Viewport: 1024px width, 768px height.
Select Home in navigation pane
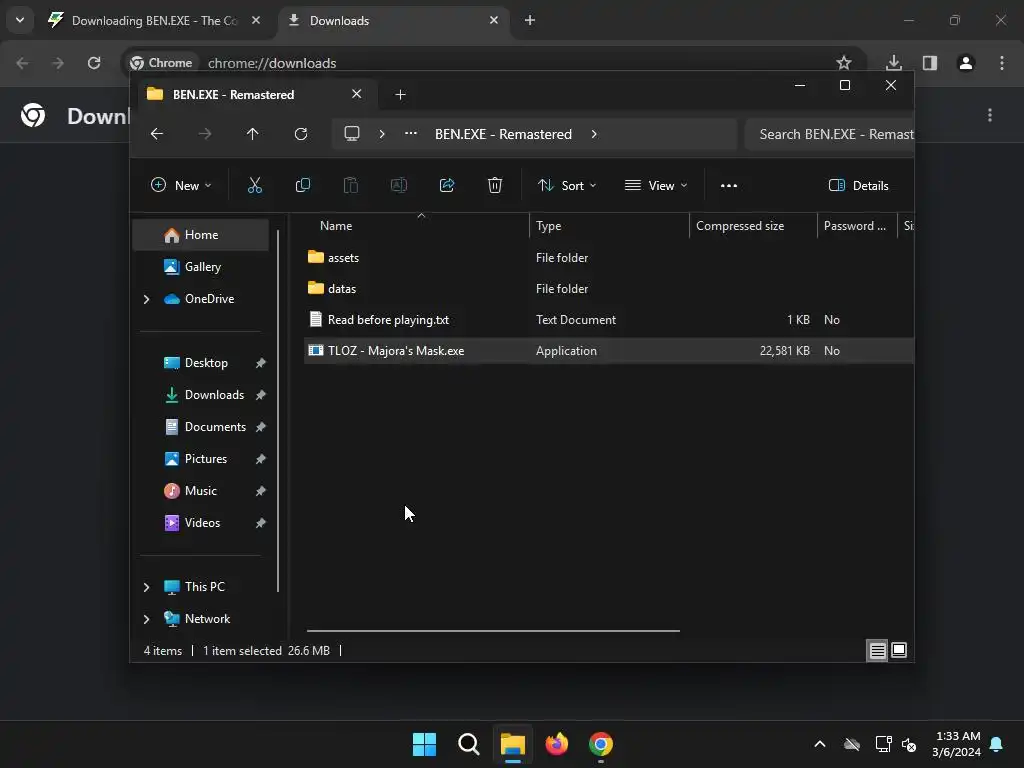pyautogui.click(x=201, y=235)
